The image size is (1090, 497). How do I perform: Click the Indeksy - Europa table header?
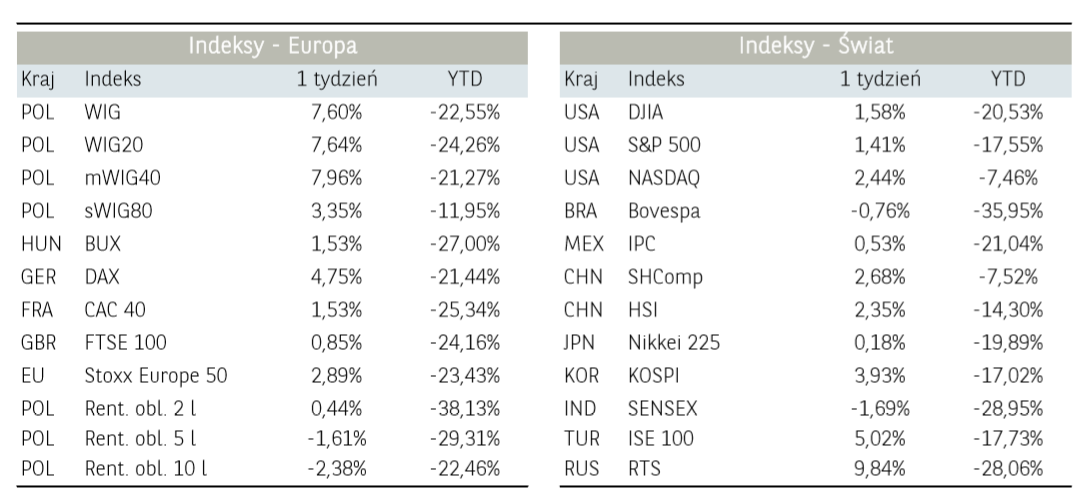(272, 46)
